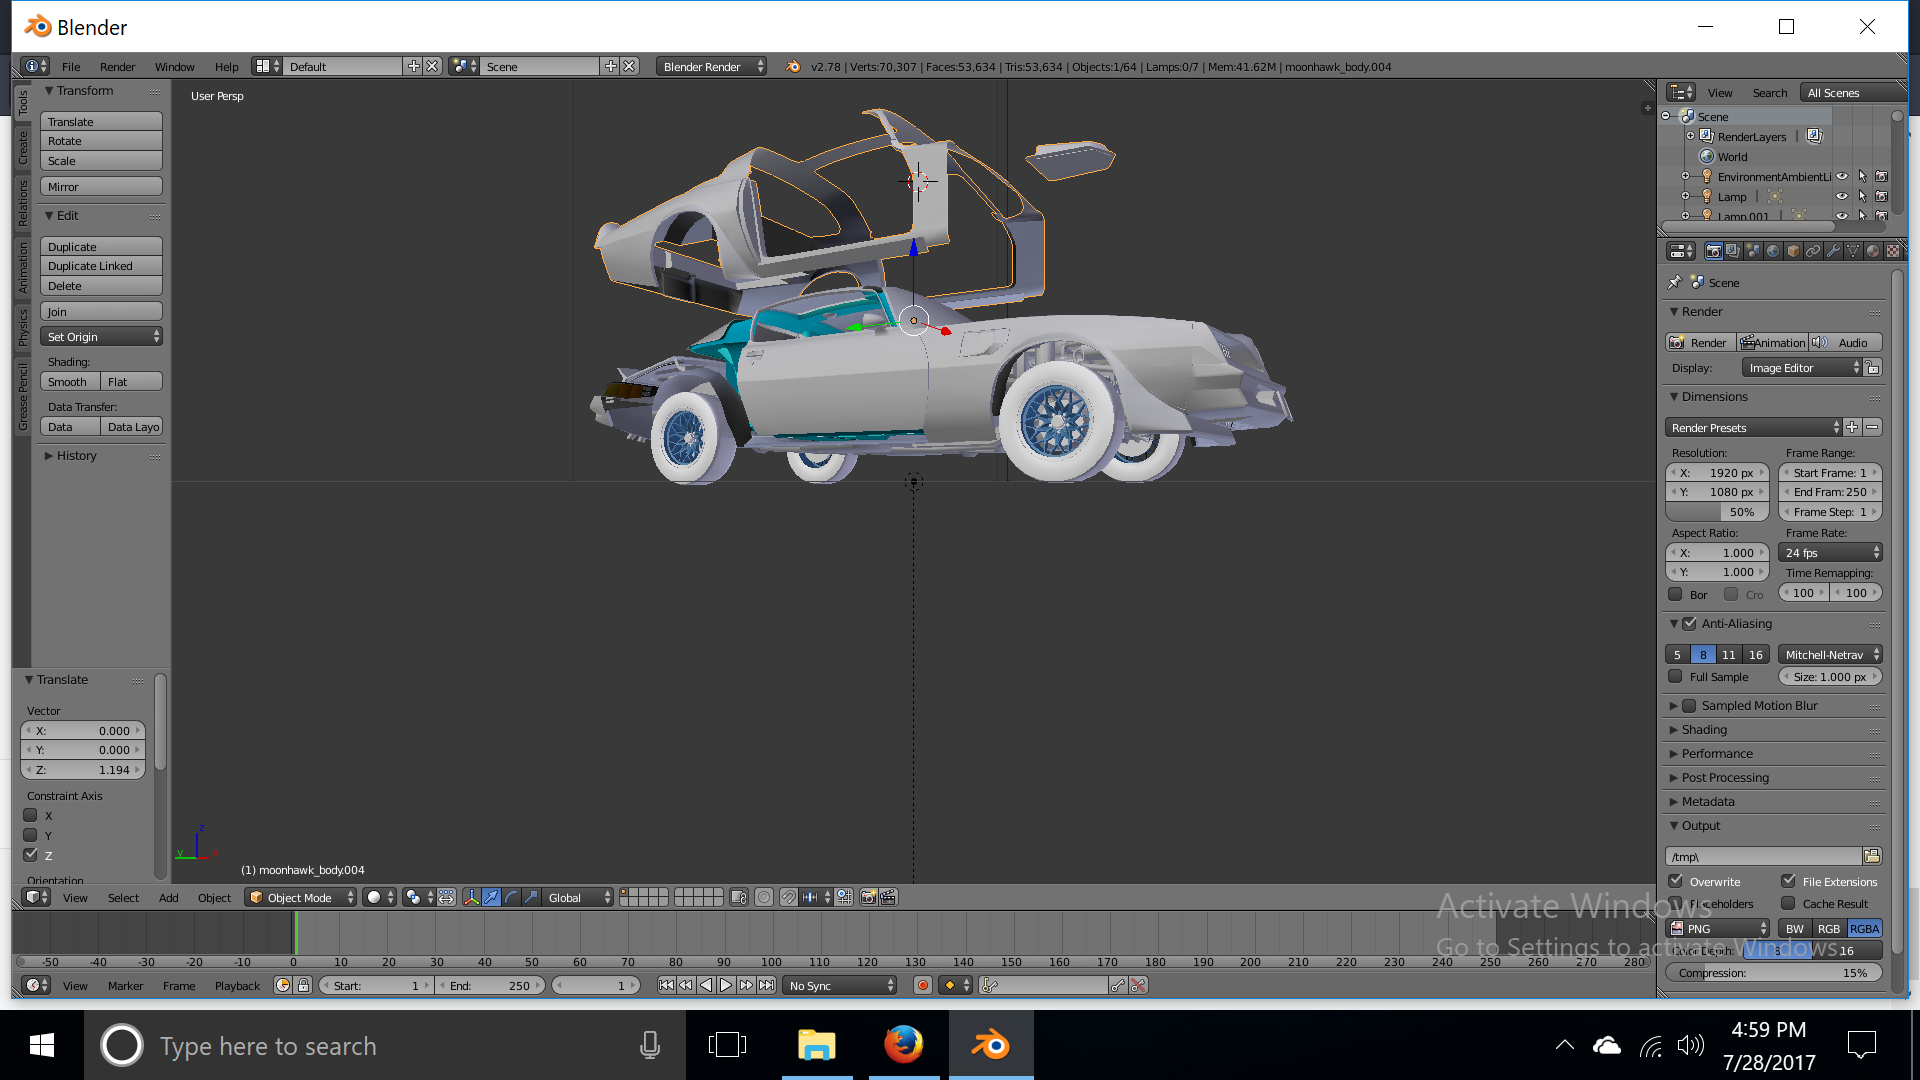Image resolution: width=1920 pixels, height=1080 pixels.
Task: Click the resolution percentage 50% slider
Action: (1717, 511)
